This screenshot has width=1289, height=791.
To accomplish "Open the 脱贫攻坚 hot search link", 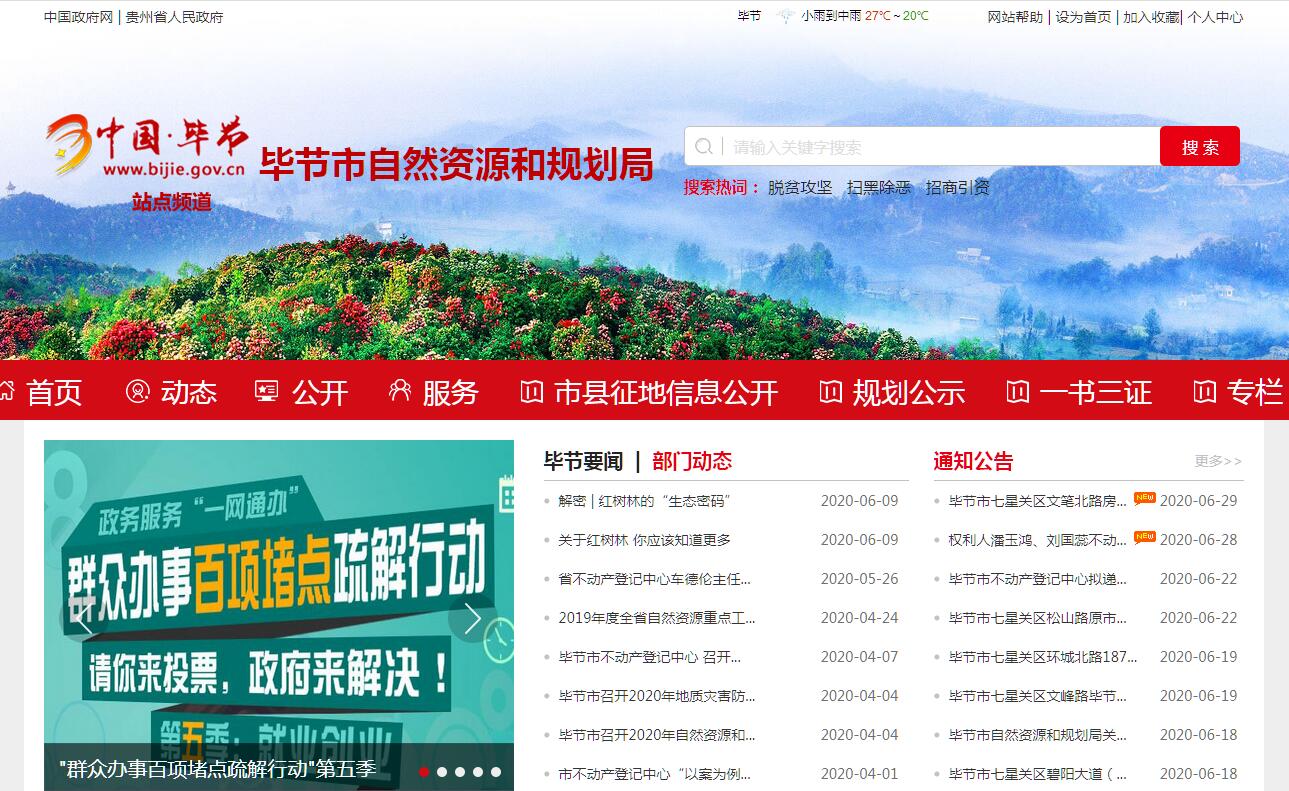I will coord(800,187).
